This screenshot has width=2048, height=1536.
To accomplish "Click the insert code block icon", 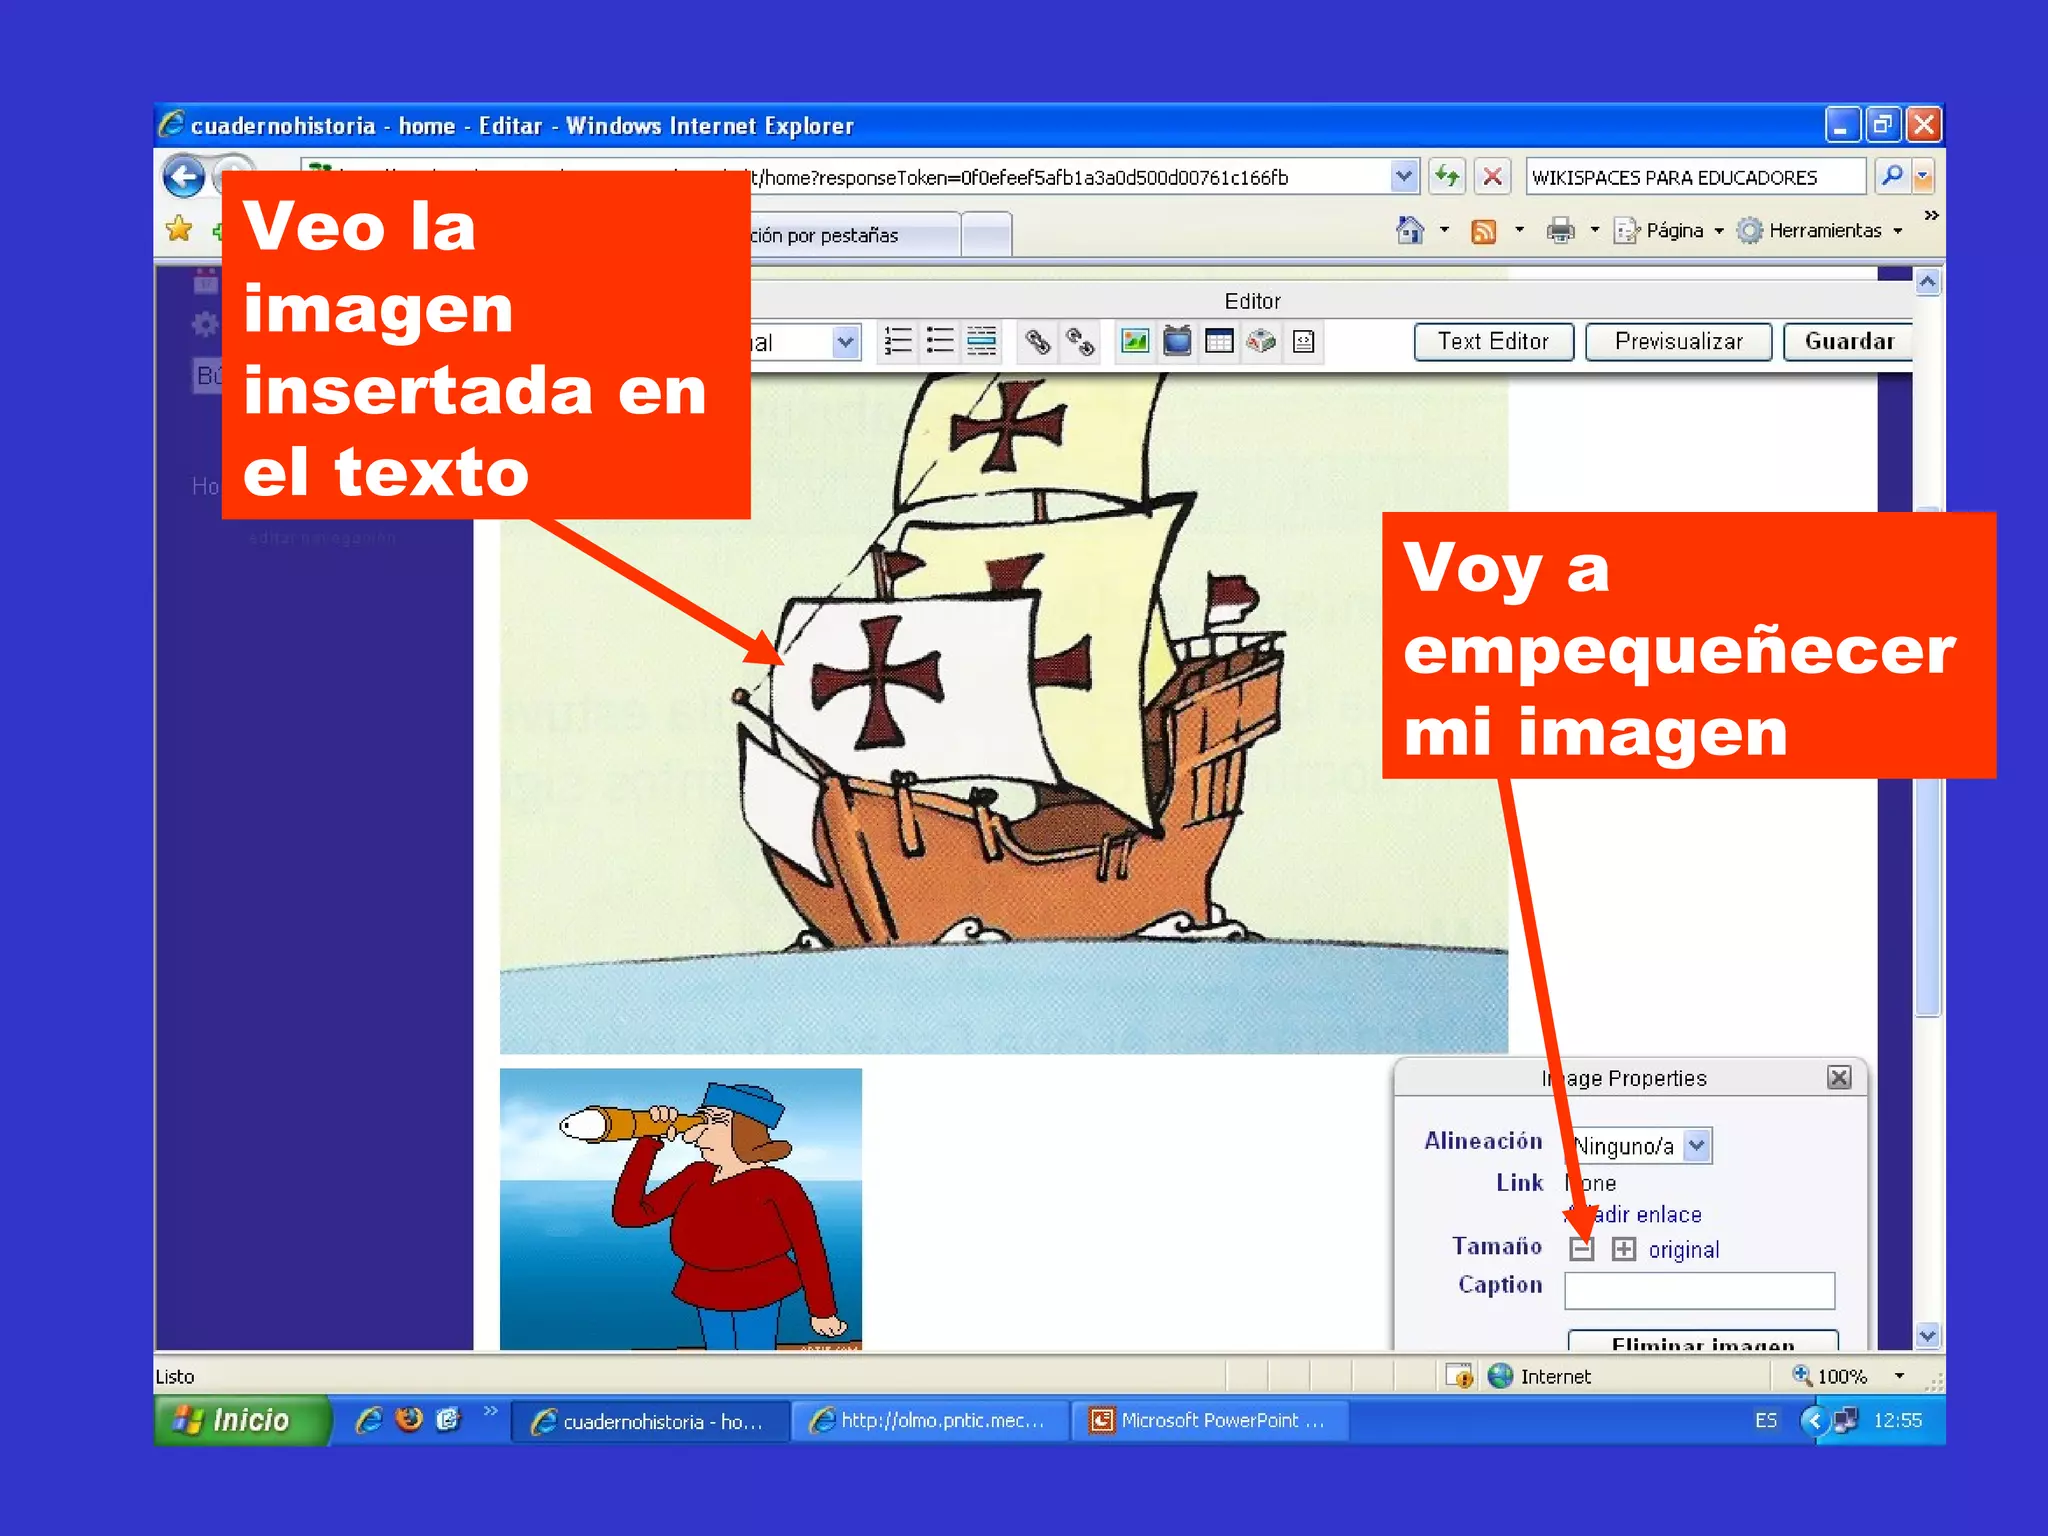I will coord(1303,342).
